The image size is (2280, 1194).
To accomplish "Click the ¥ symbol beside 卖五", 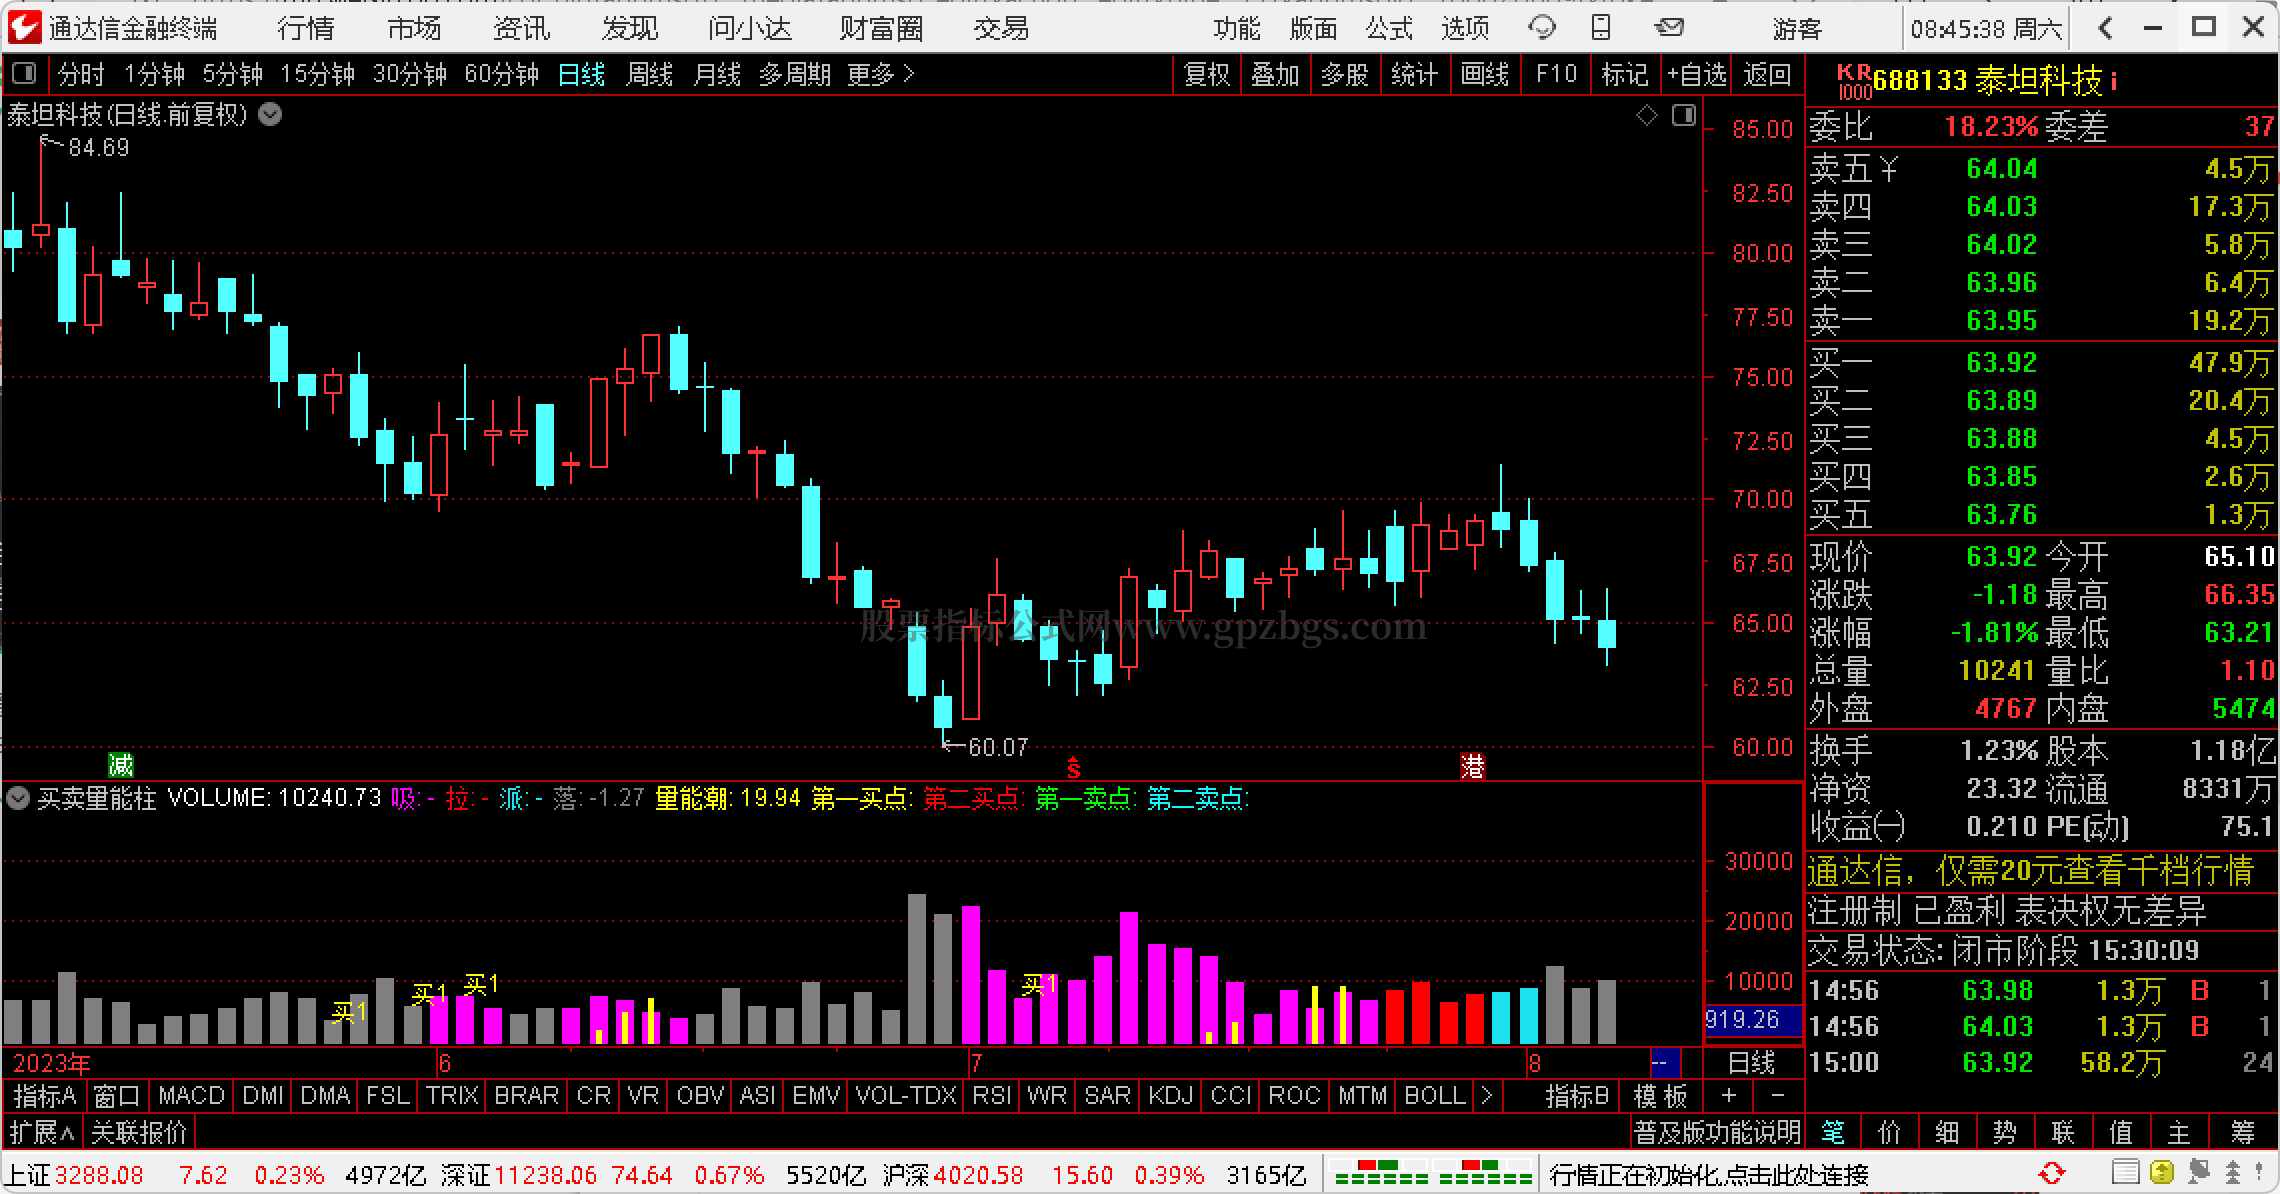I will click(x=1888, y=169).
